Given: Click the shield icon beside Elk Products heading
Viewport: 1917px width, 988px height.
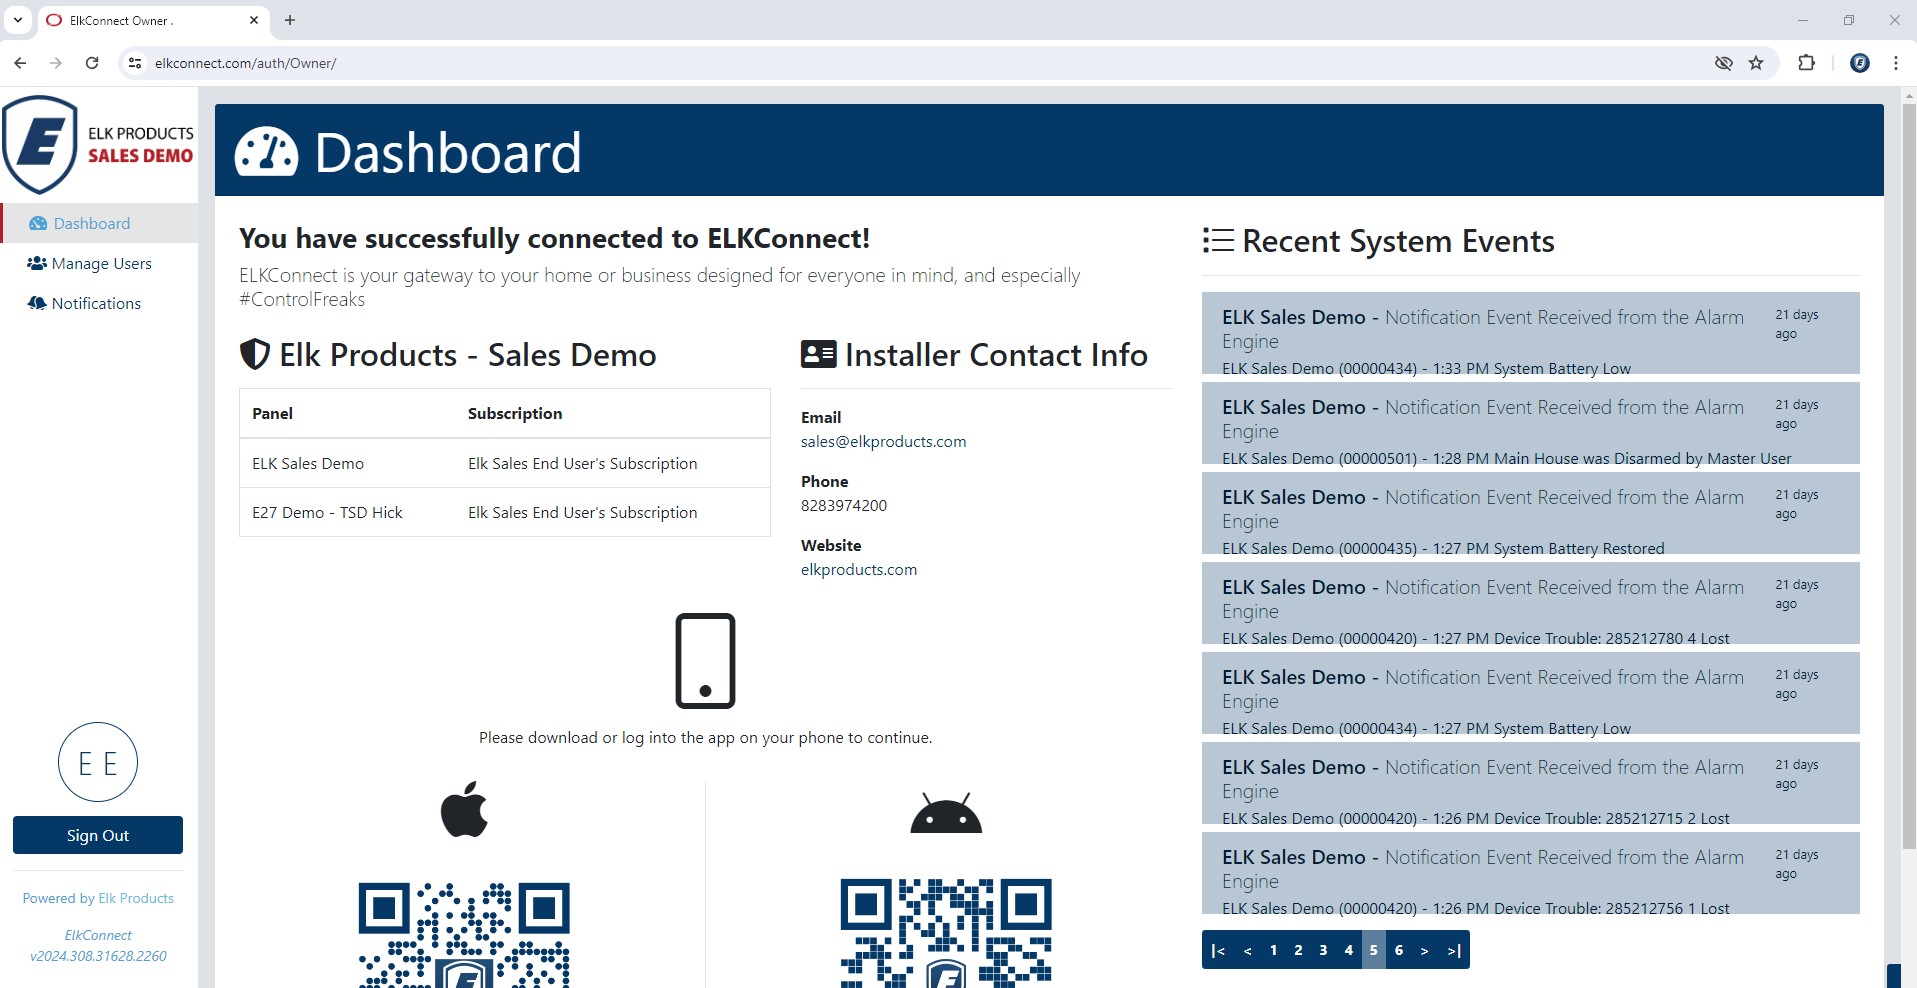Looking at the screenshot, I should click(x=254, y=354).
